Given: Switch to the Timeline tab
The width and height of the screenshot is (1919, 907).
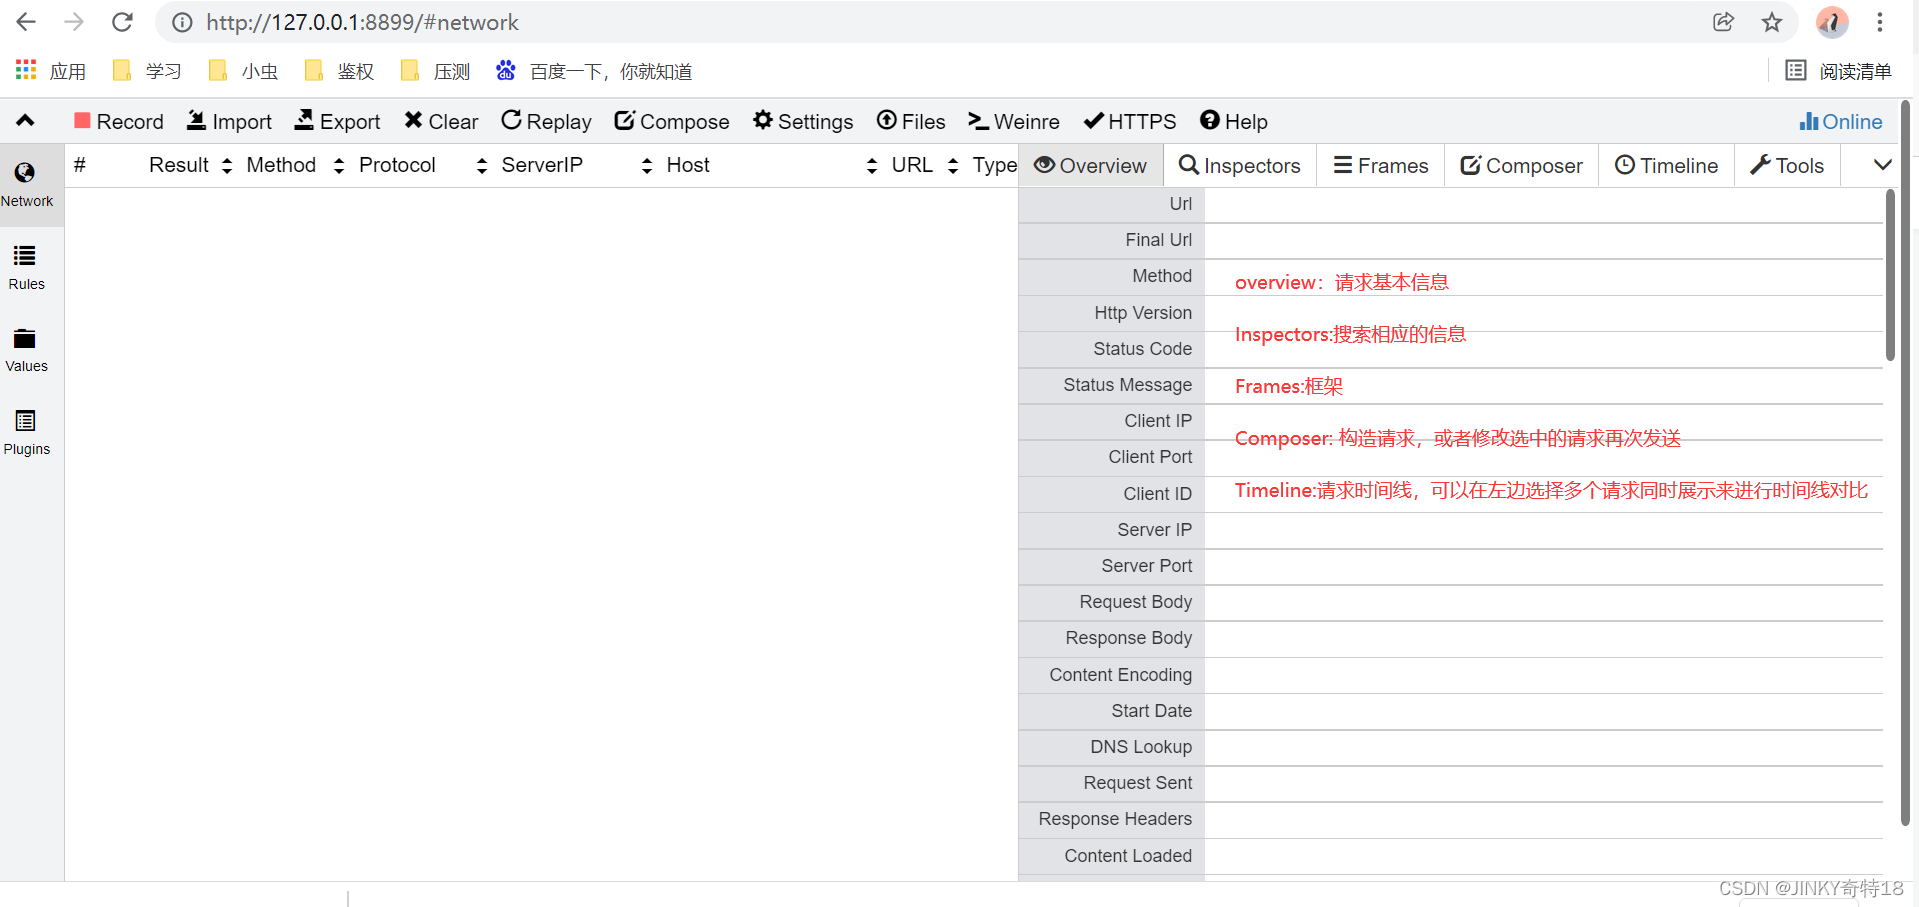Looking at the screenshot, I should pos(1665,165).
